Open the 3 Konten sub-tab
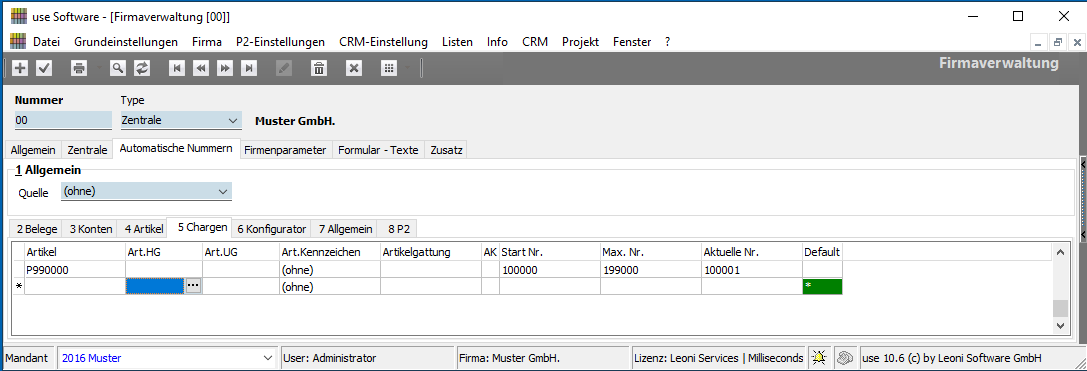Screen dimensions: 1087x371 [90, 228]
